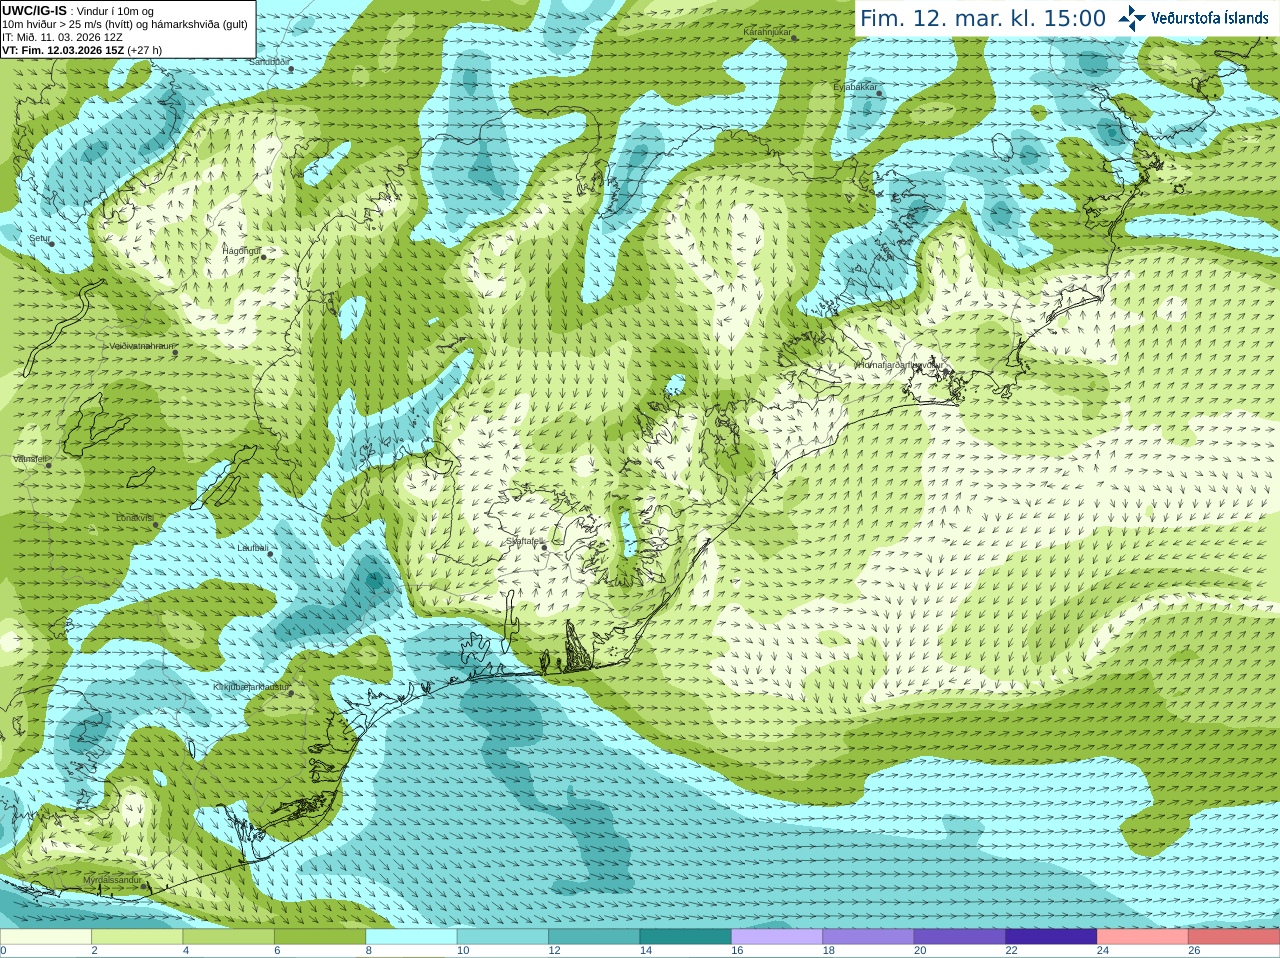Pick the 20–22 m/s purple legend swatch
Image resolution: width=1280 pixels, height=958 pixels.
click(x=960, y=937)
